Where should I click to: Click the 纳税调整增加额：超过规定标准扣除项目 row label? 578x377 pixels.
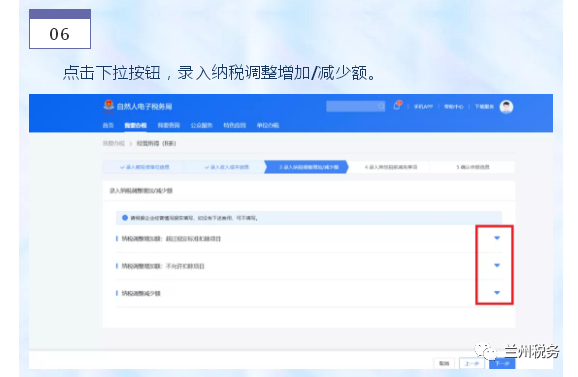point(171,239)
